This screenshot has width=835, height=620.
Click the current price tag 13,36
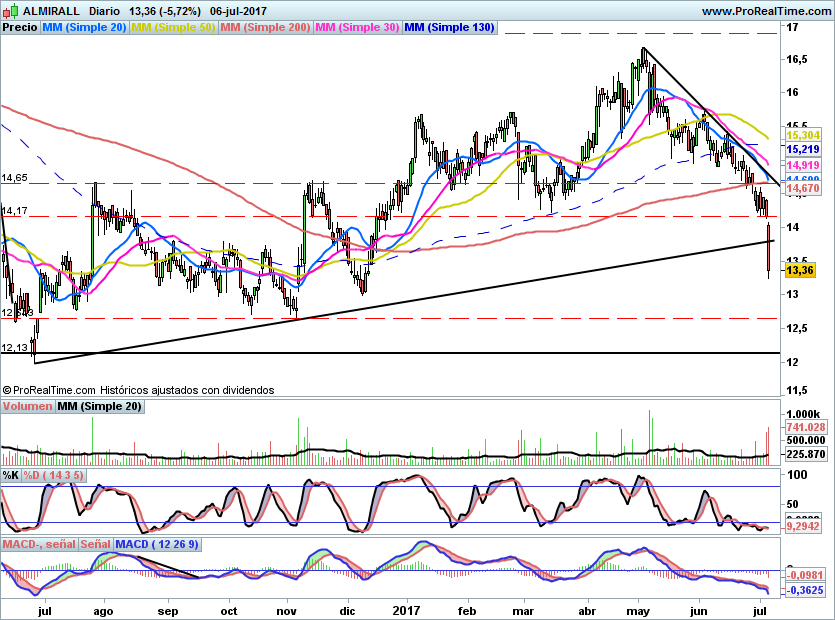tap(800, 271)
